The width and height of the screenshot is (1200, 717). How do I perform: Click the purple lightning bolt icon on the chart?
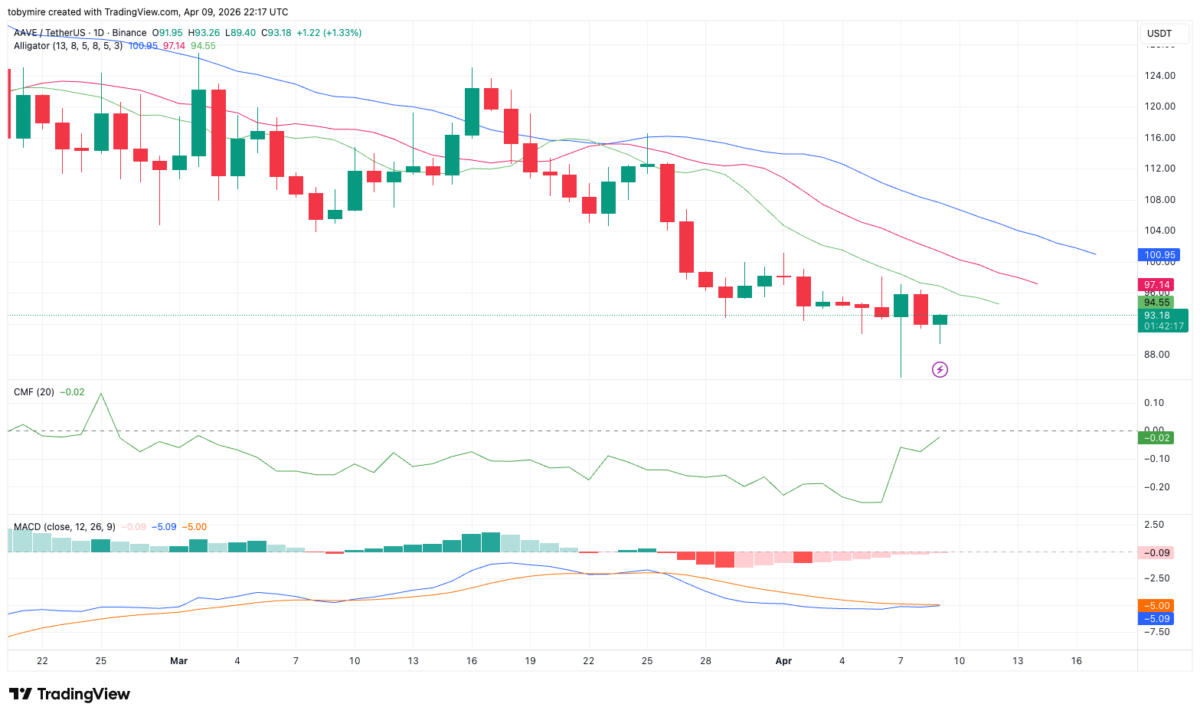(940, 370)
